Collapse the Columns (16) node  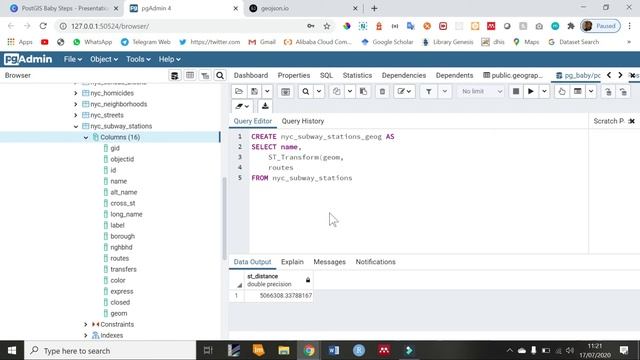[86, 138]
